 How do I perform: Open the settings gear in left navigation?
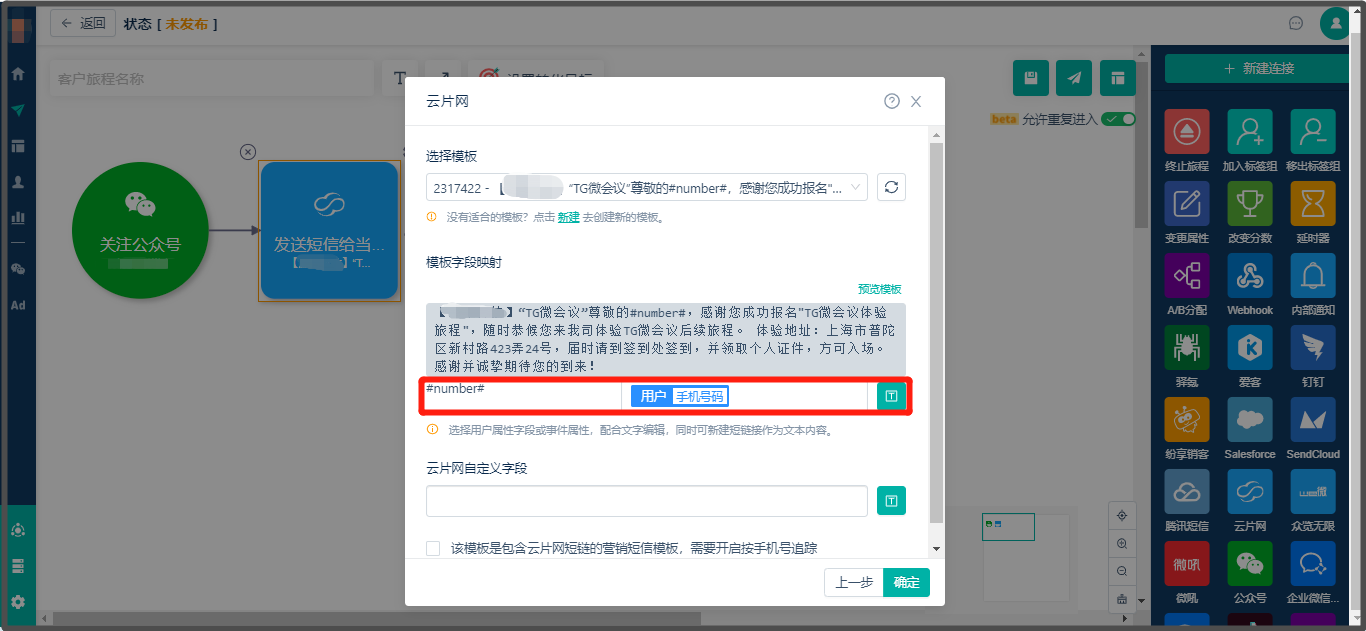tap(18, 602)
